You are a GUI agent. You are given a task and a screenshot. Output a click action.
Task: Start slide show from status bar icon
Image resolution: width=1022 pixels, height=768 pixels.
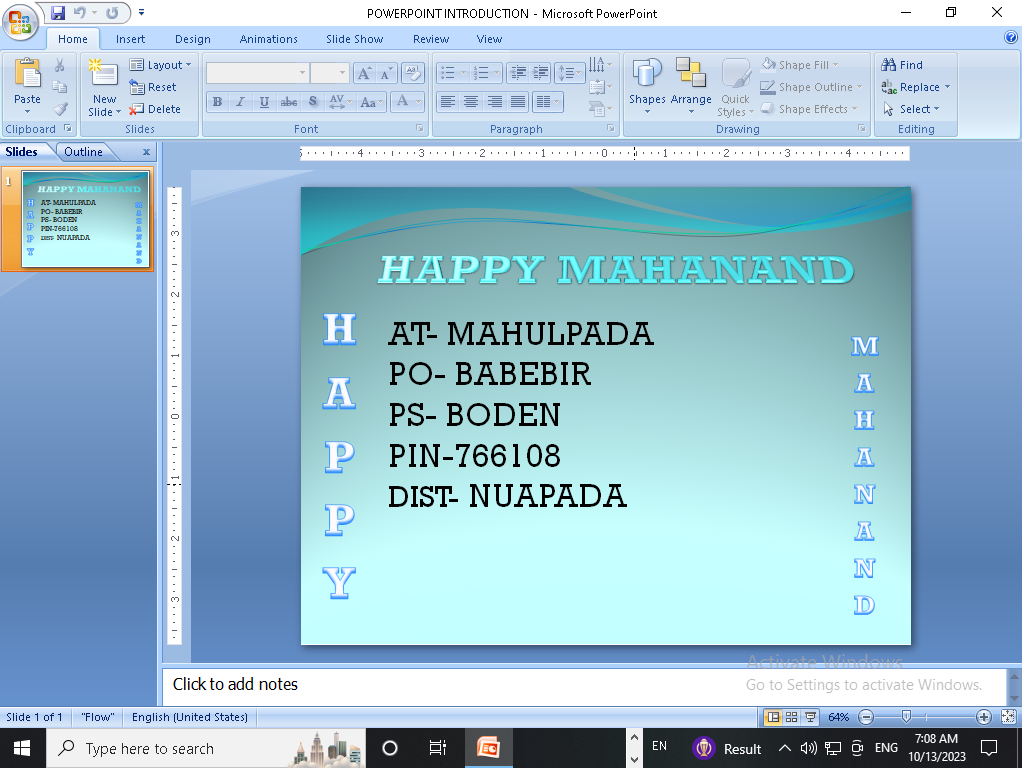coord(811,717)
